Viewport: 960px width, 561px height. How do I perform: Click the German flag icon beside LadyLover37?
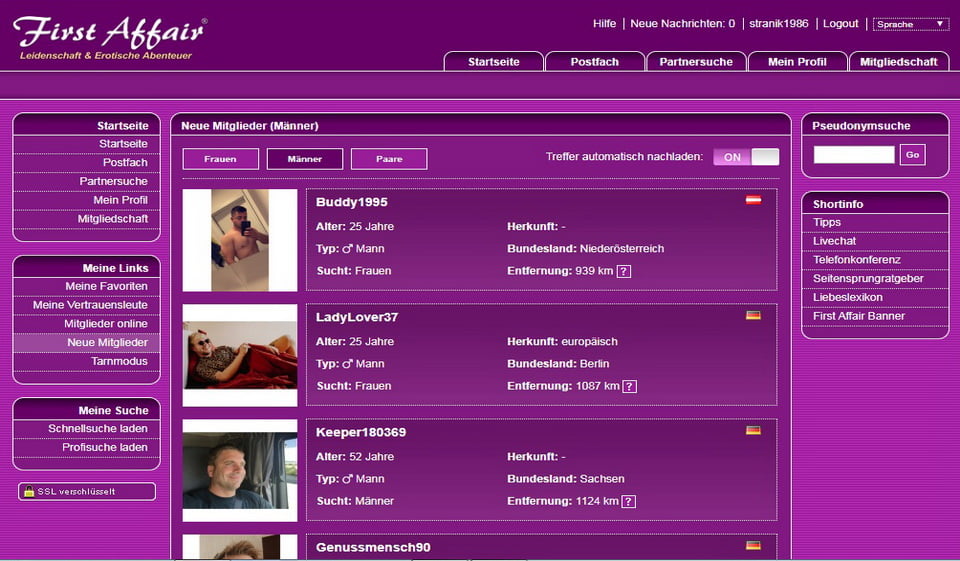pos(753,315)
